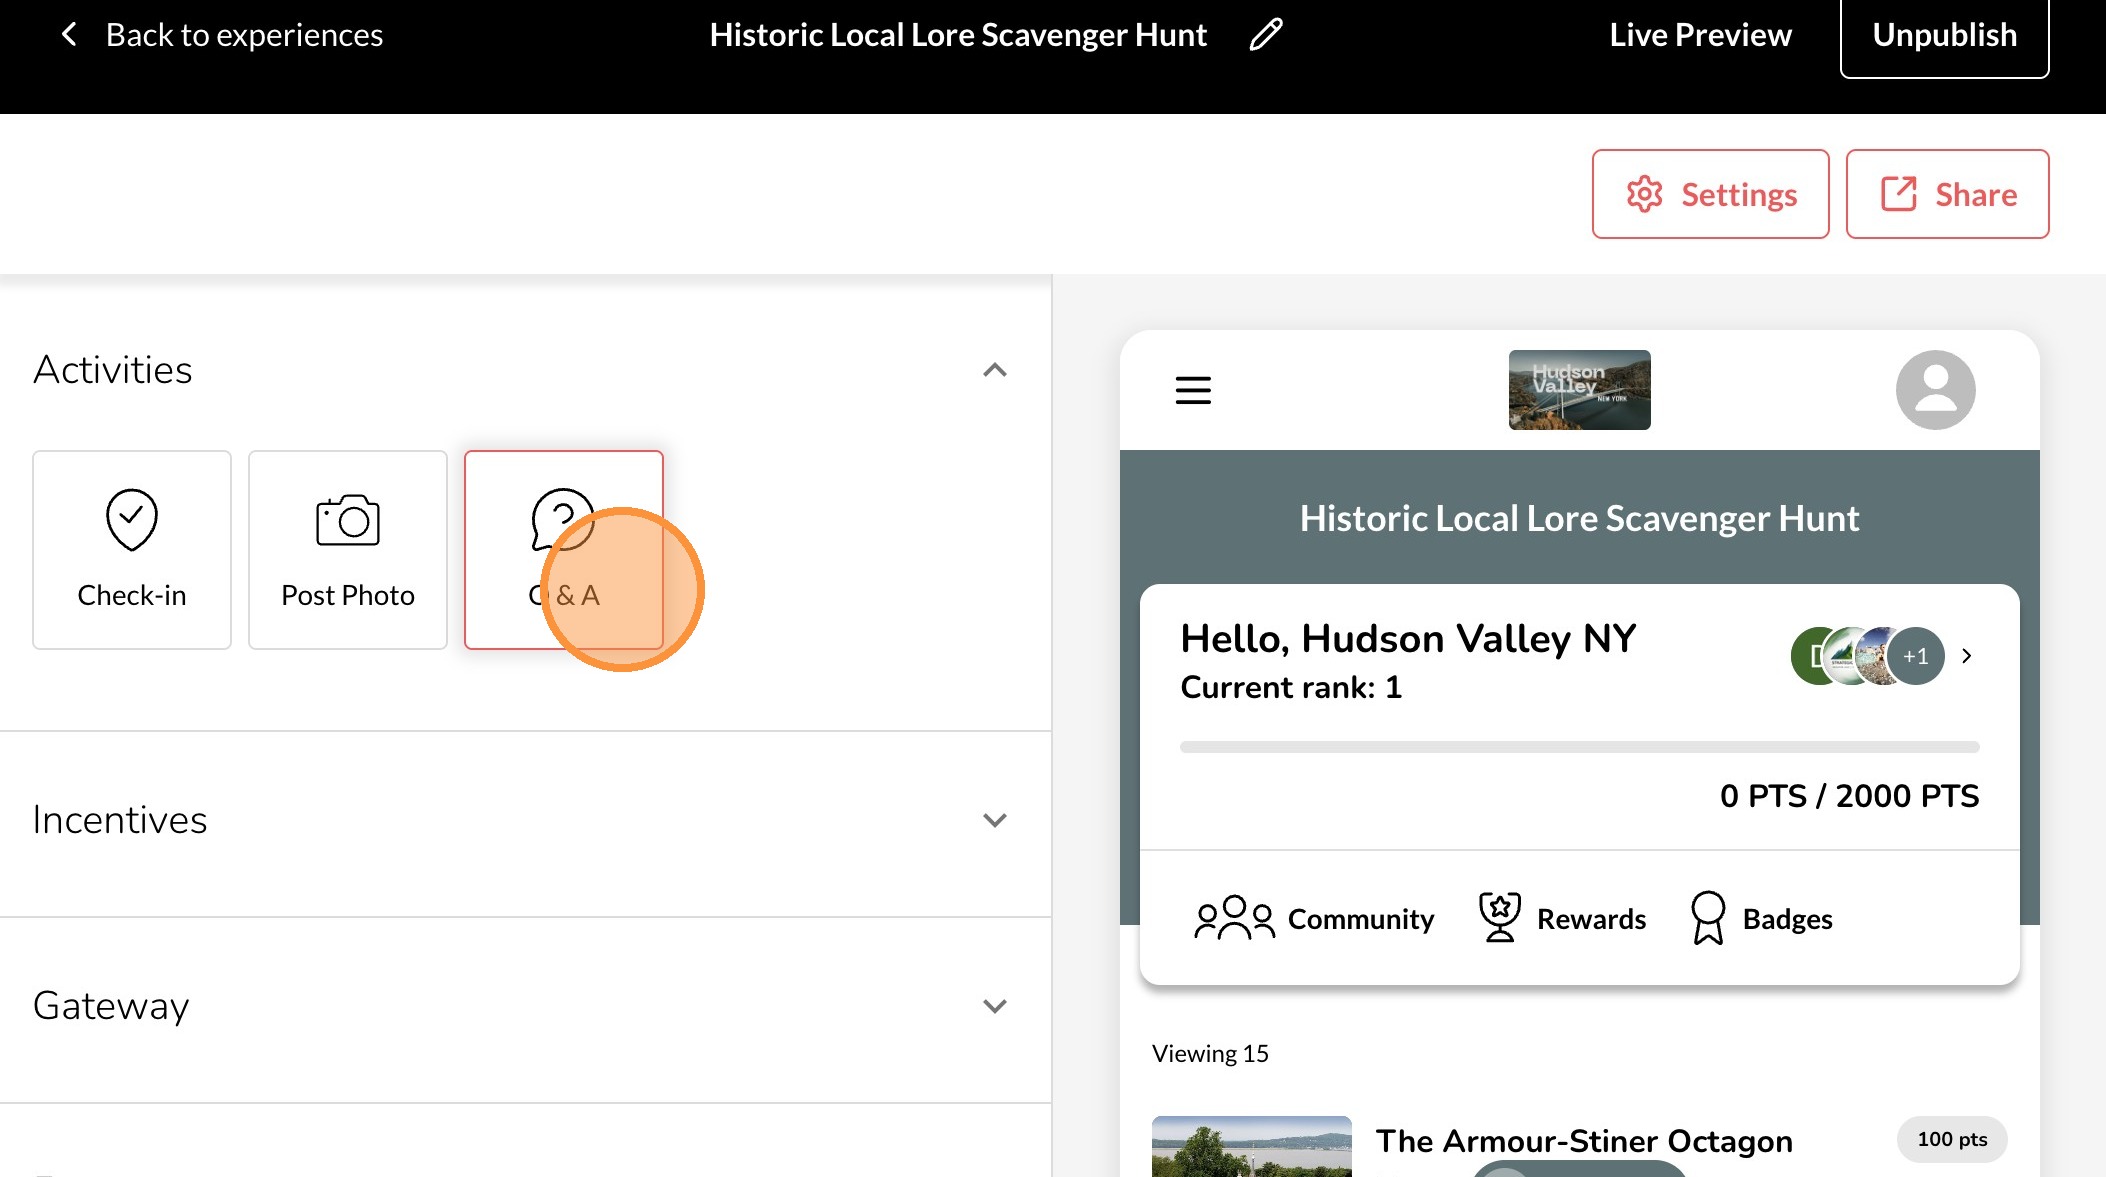The height and width of the screenshot is (1177, 2106).
Task: Click the Unpublish button
Action: pos(1944,36)
